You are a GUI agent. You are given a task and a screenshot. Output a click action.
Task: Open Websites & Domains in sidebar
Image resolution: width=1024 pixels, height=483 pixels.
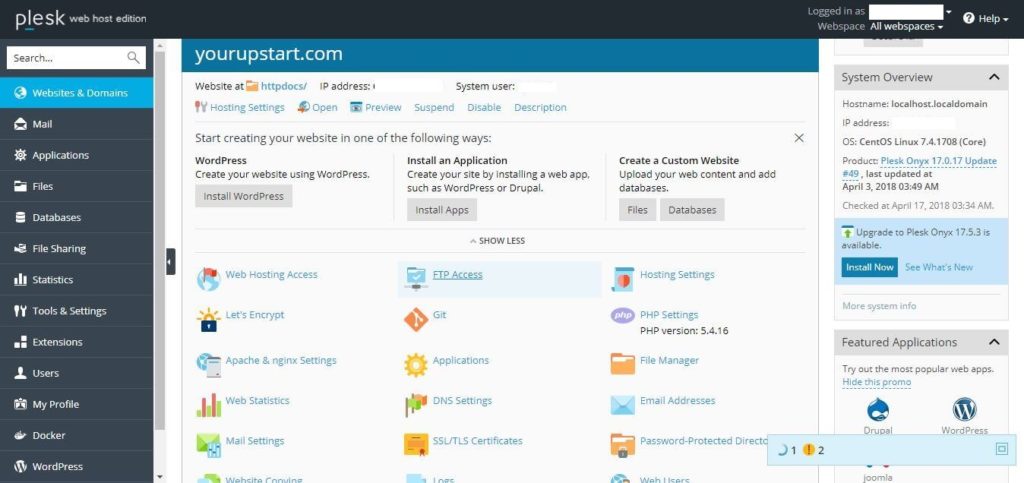76,93
